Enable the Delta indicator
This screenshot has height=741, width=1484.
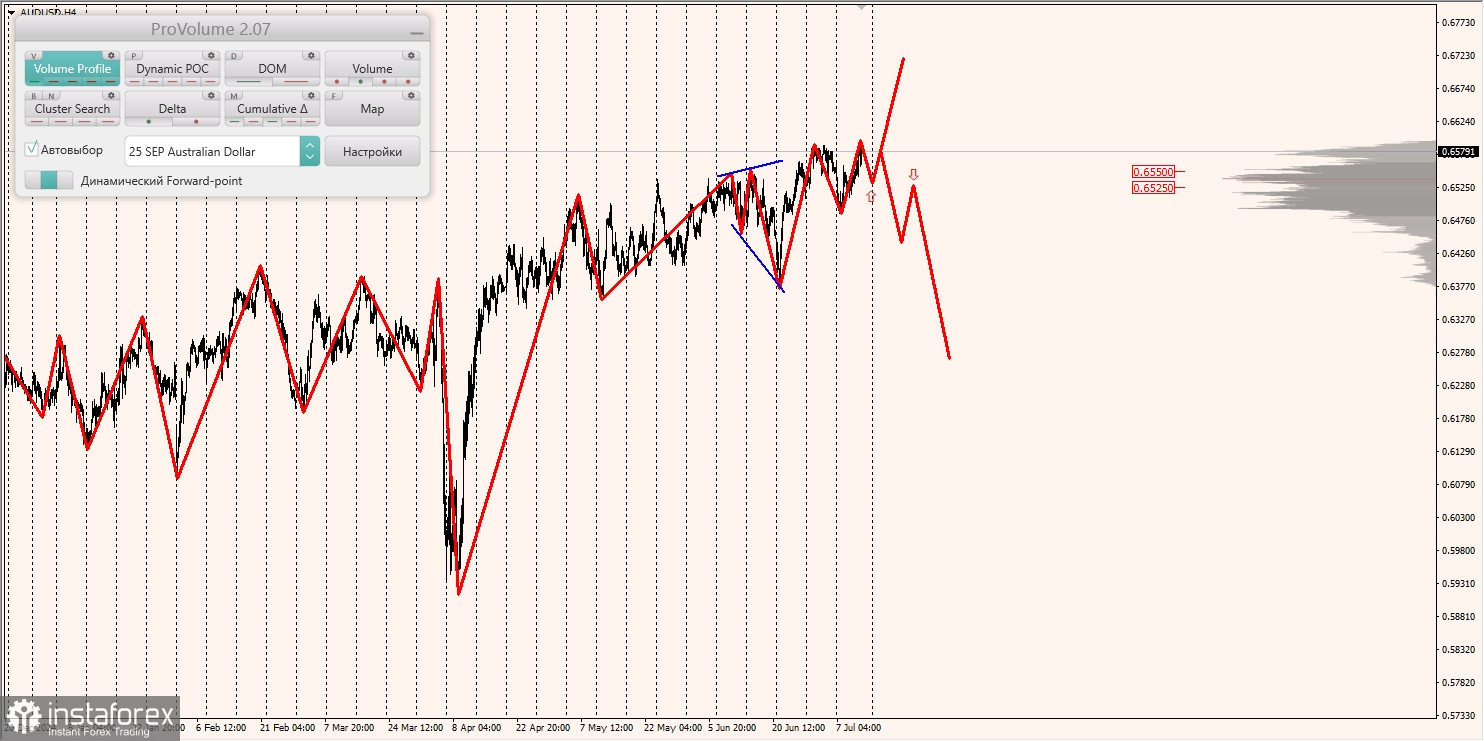172,108
